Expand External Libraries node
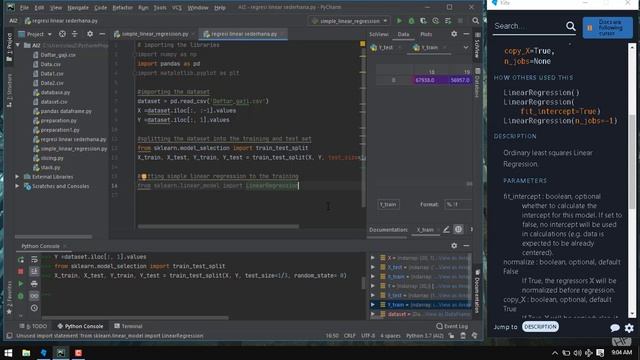This screenshot has width=640, height=360. [17, 177]
